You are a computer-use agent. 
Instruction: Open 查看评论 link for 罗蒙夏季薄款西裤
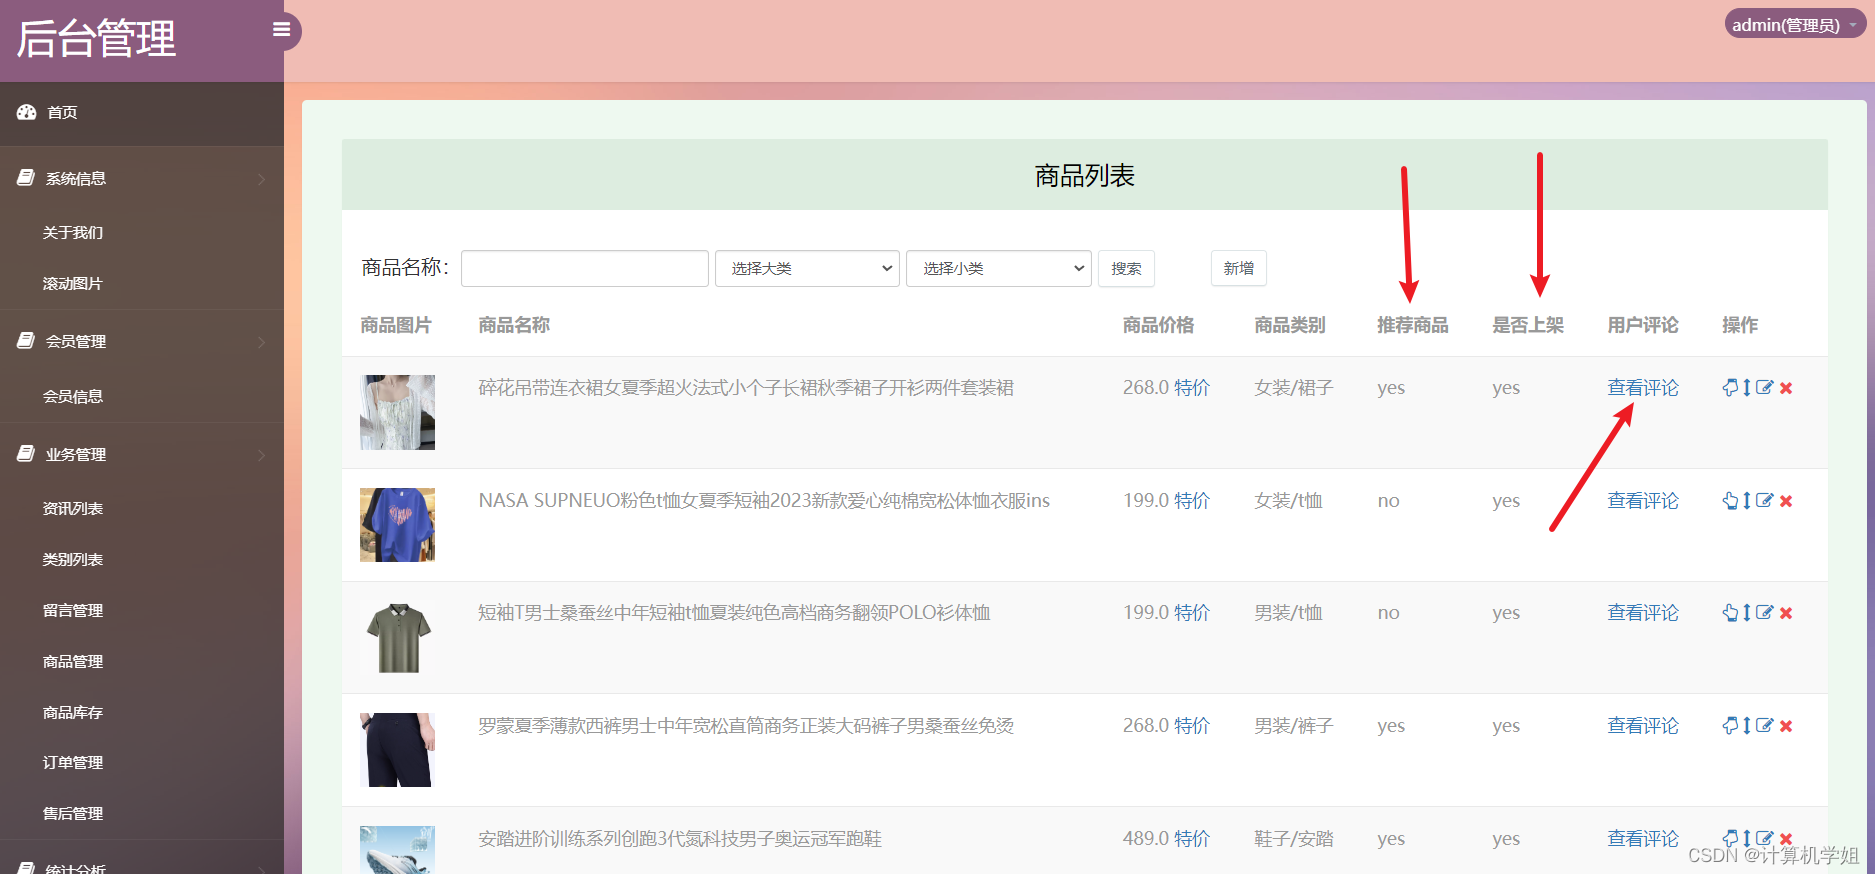1643,725
